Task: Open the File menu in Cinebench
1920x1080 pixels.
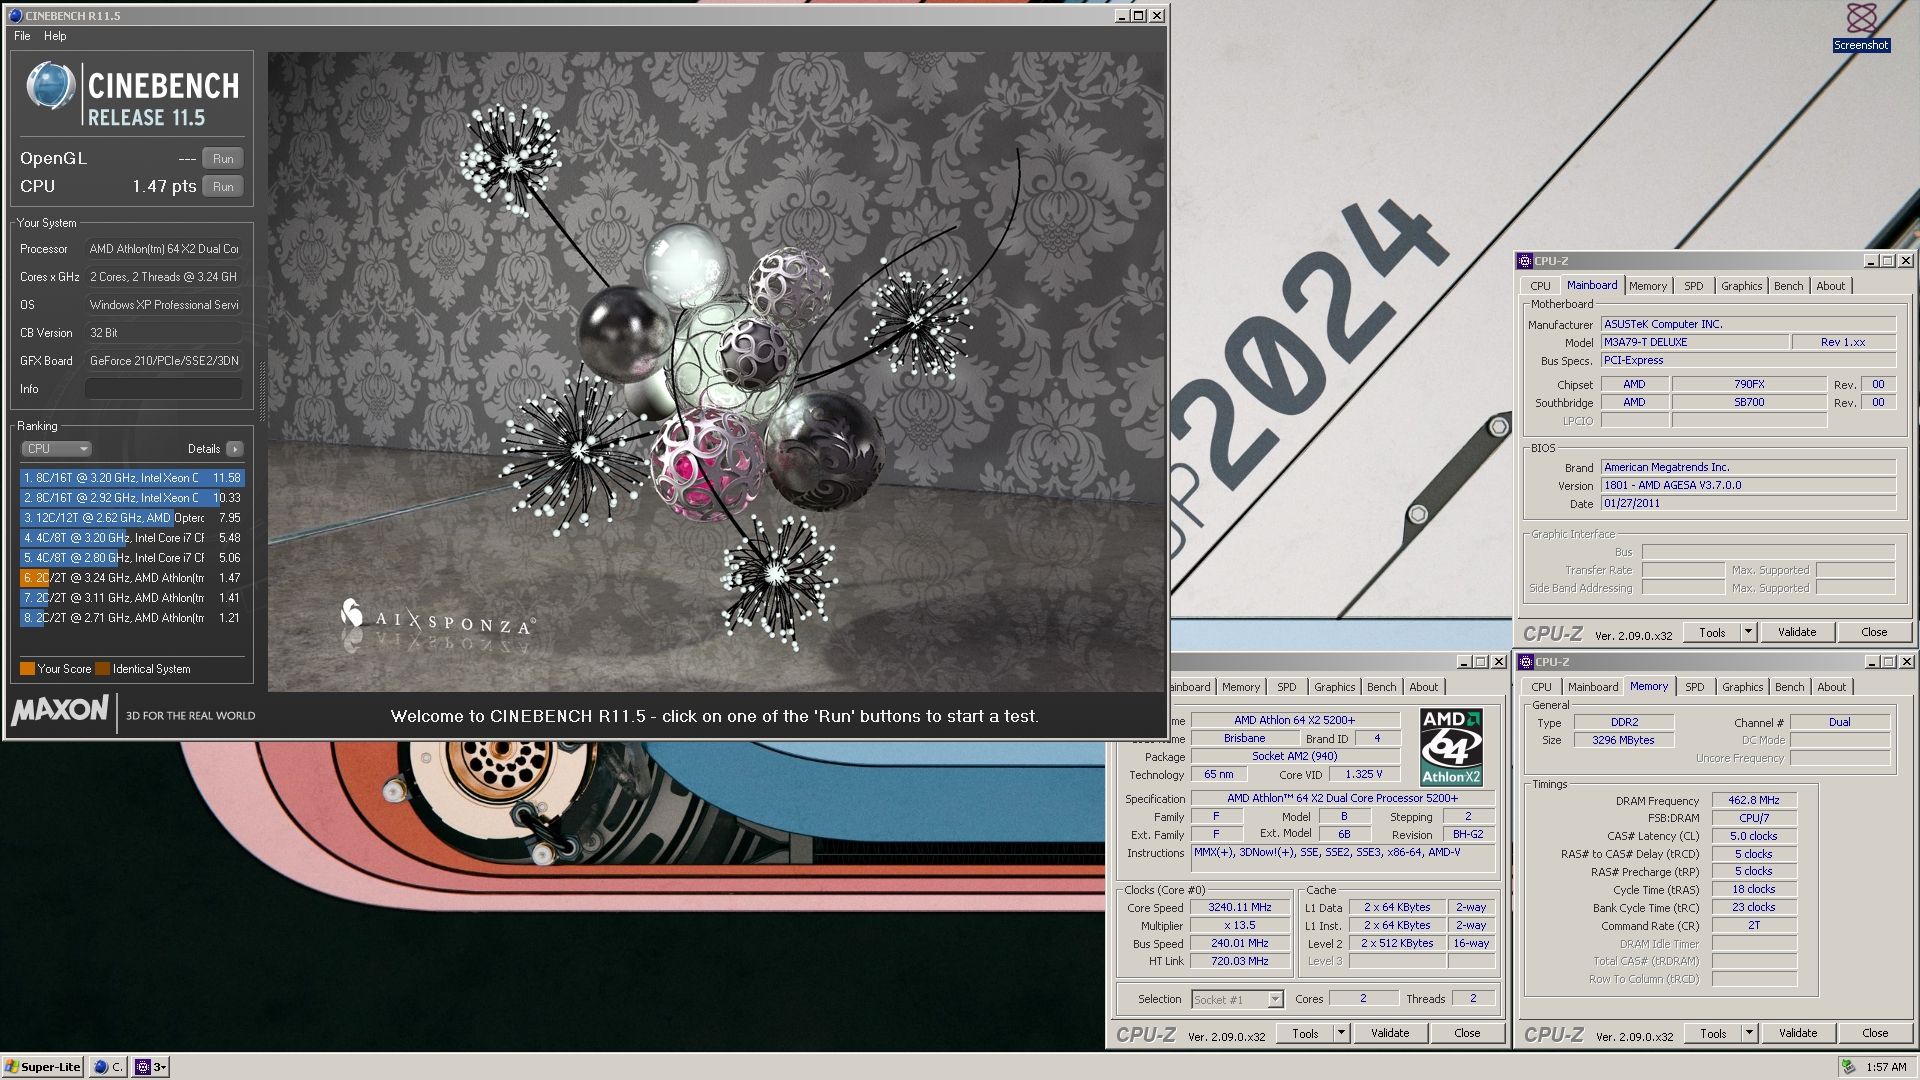Action: 22,36
